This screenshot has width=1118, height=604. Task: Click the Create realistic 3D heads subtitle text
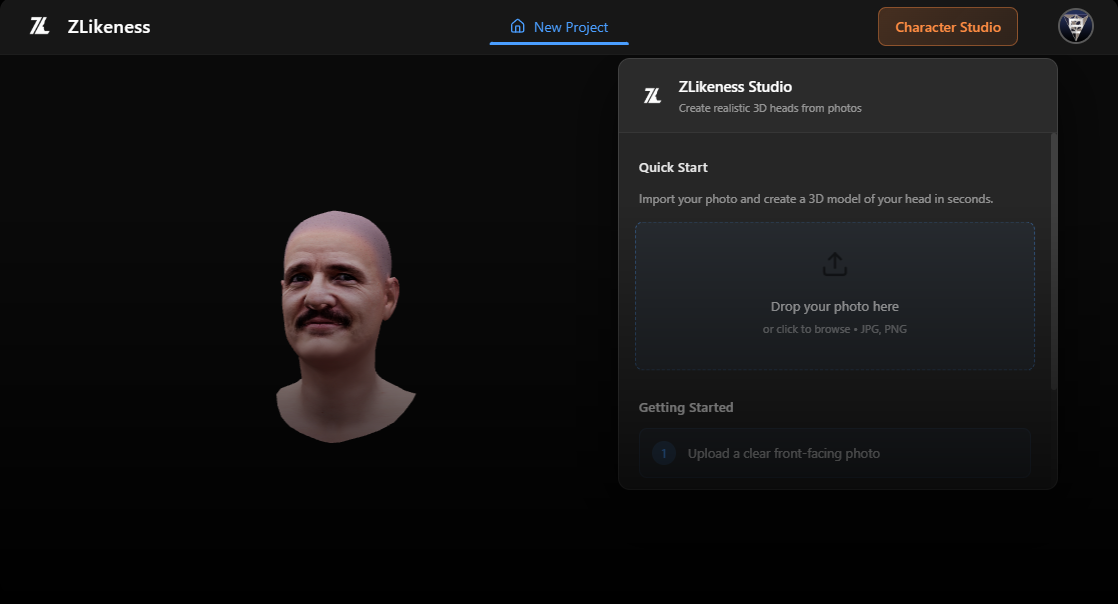tap(770, 108)
